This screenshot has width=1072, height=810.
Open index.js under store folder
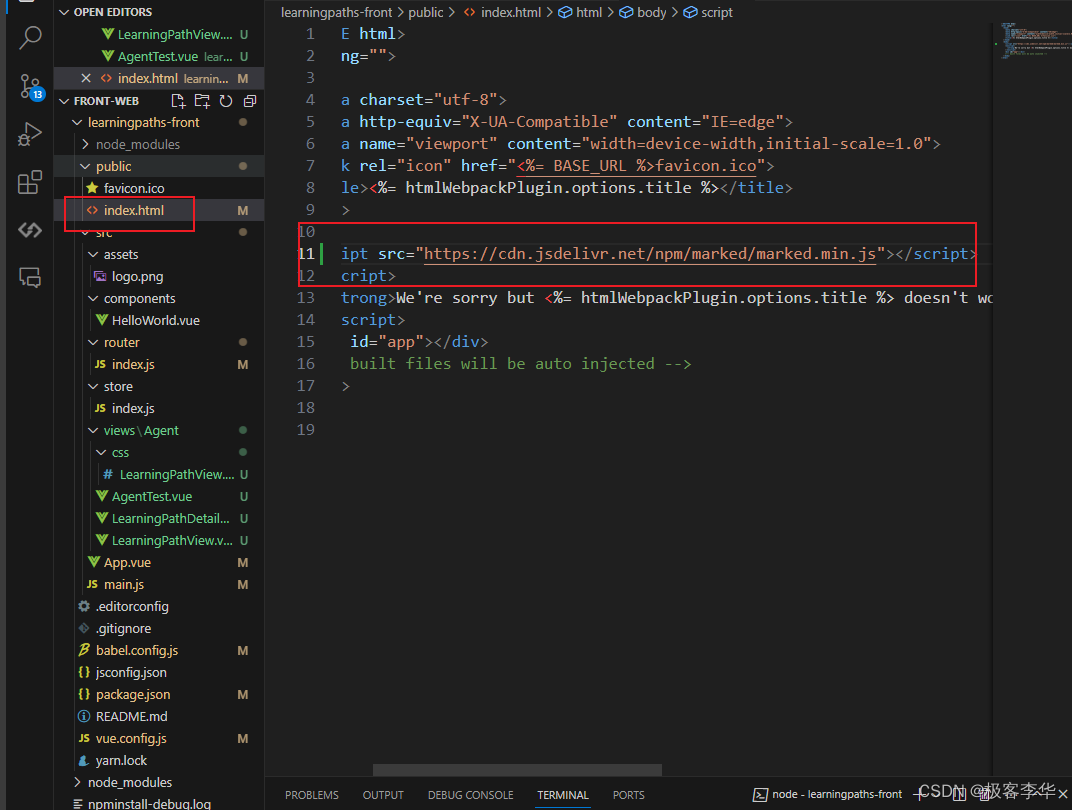tap(133, 408)
